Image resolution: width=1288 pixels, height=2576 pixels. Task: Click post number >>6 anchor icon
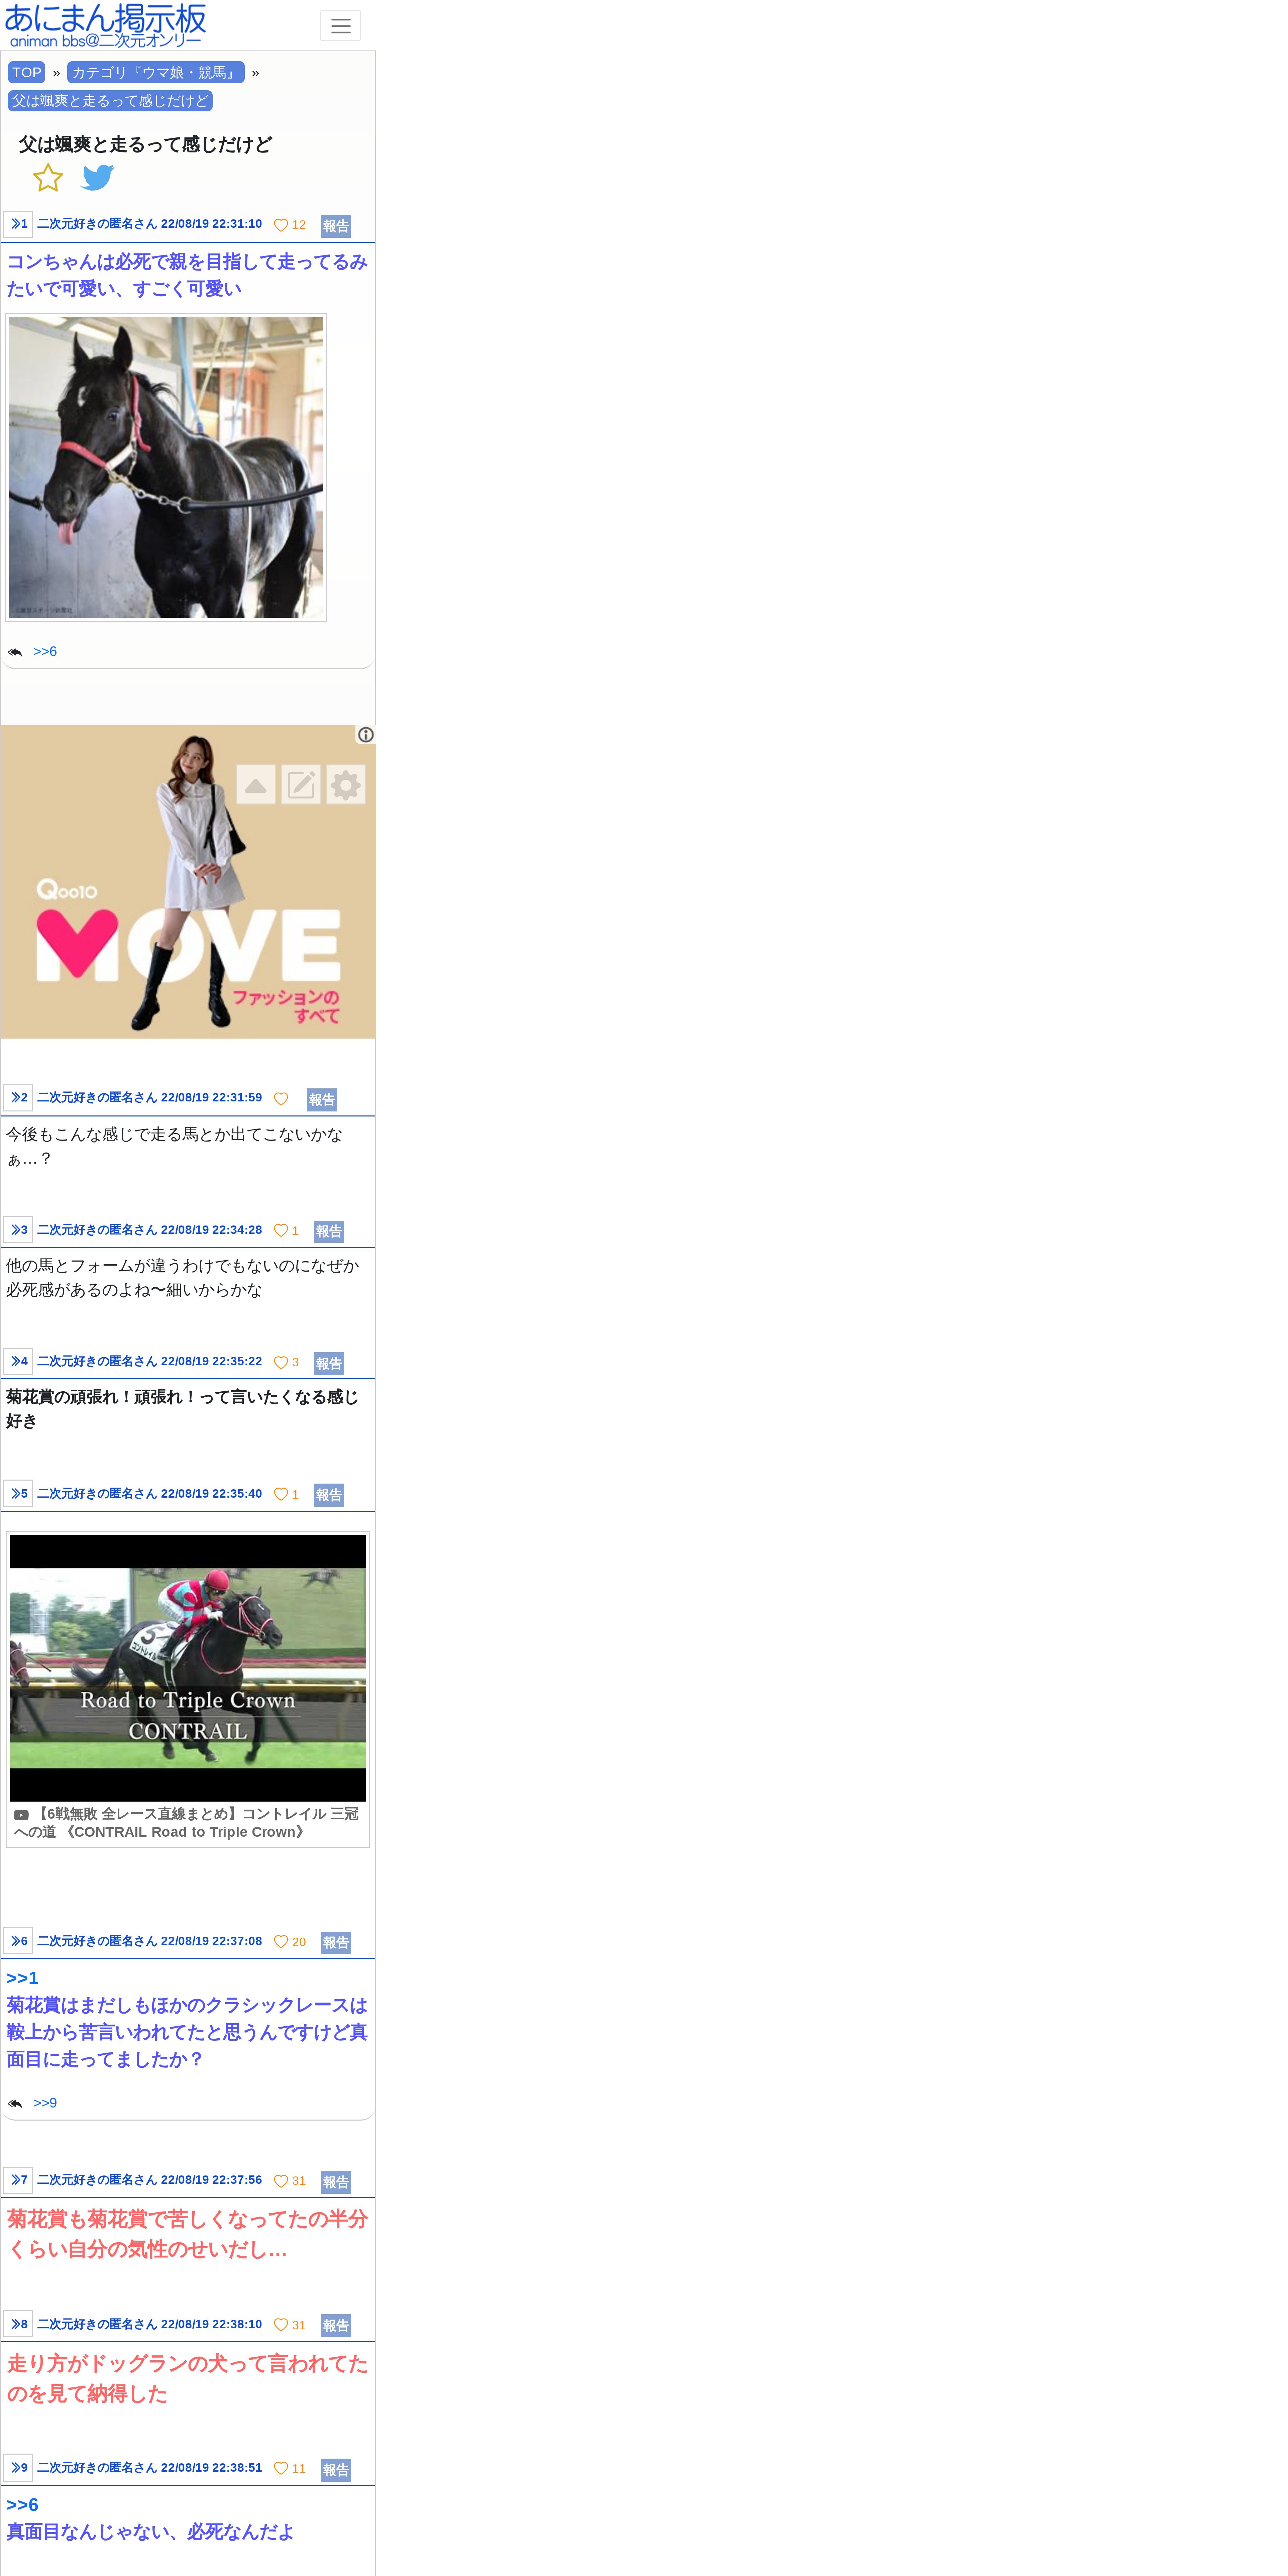click(18, 1941)
